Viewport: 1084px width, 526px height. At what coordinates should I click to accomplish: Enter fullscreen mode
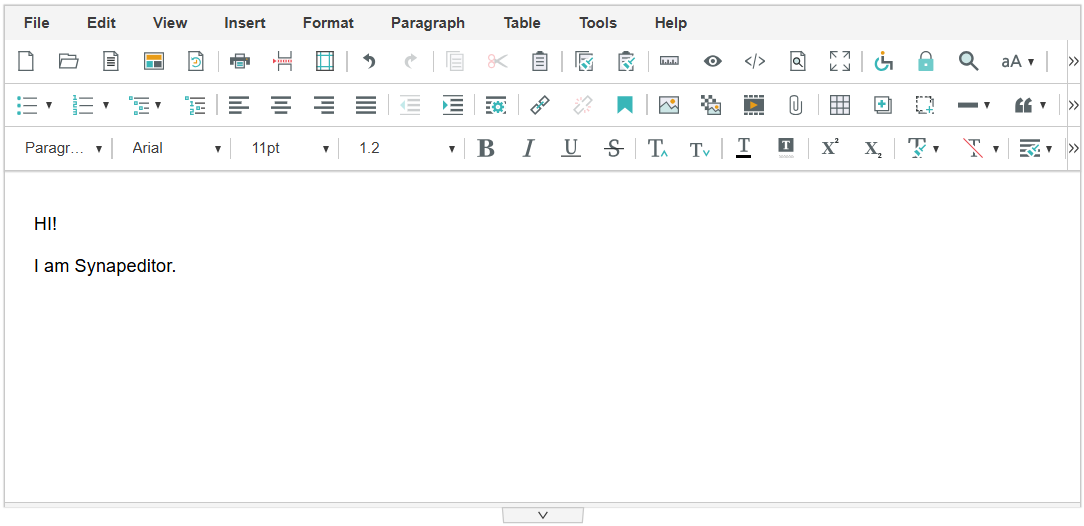840,62
